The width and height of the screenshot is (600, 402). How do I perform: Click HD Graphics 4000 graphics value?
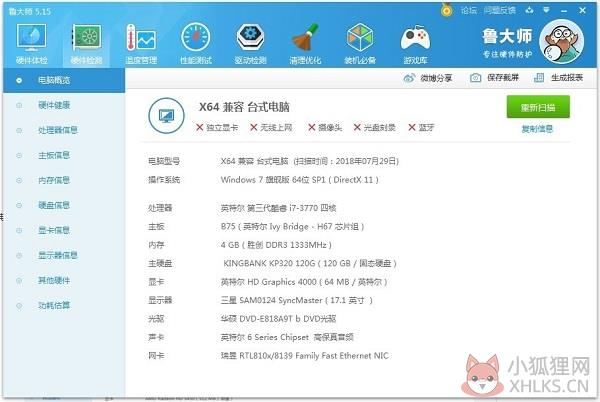pos(304,282)
